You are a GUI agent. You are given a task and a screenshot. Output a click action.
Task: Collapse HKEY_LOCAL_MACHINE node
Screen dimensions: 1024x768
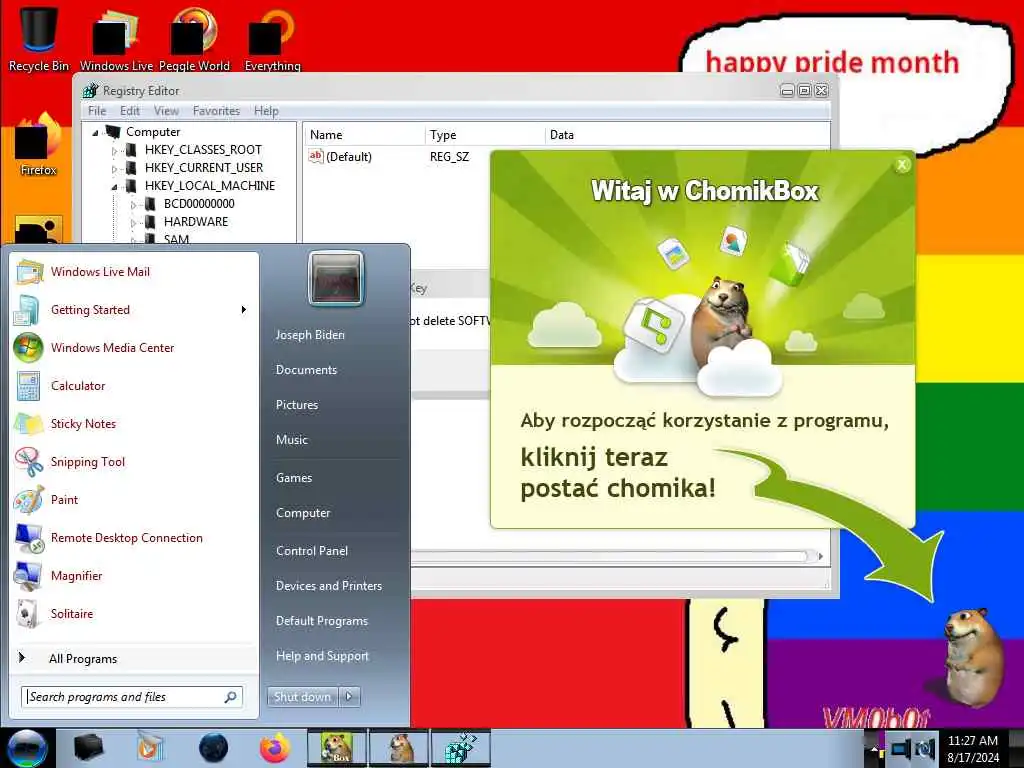coord(114,187)
